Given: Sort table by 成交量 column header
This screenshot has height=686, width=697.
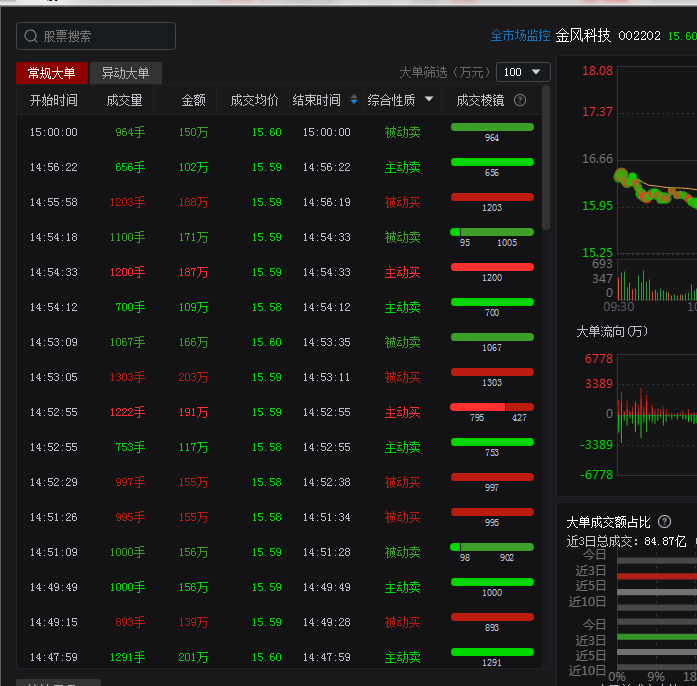Looking at the screenshot, I should click(x=124, y=100).
